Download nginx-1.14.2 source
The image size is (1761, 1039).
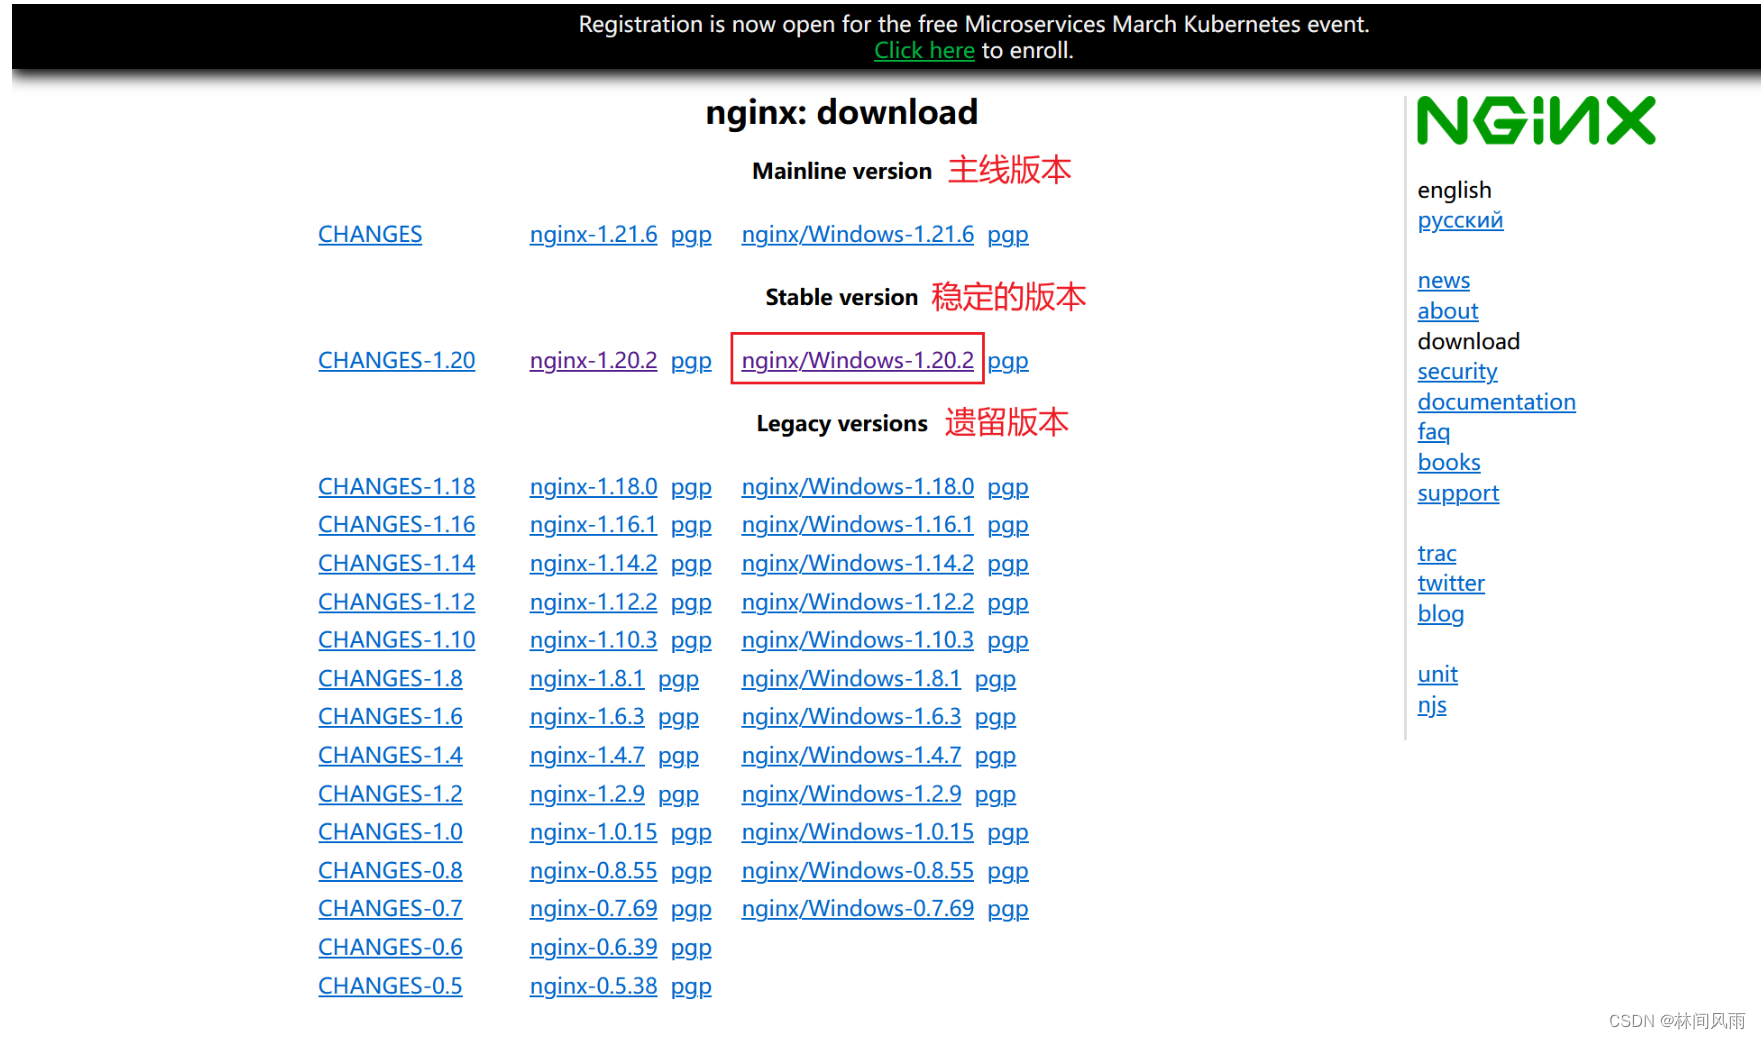[x=593, y=563]
